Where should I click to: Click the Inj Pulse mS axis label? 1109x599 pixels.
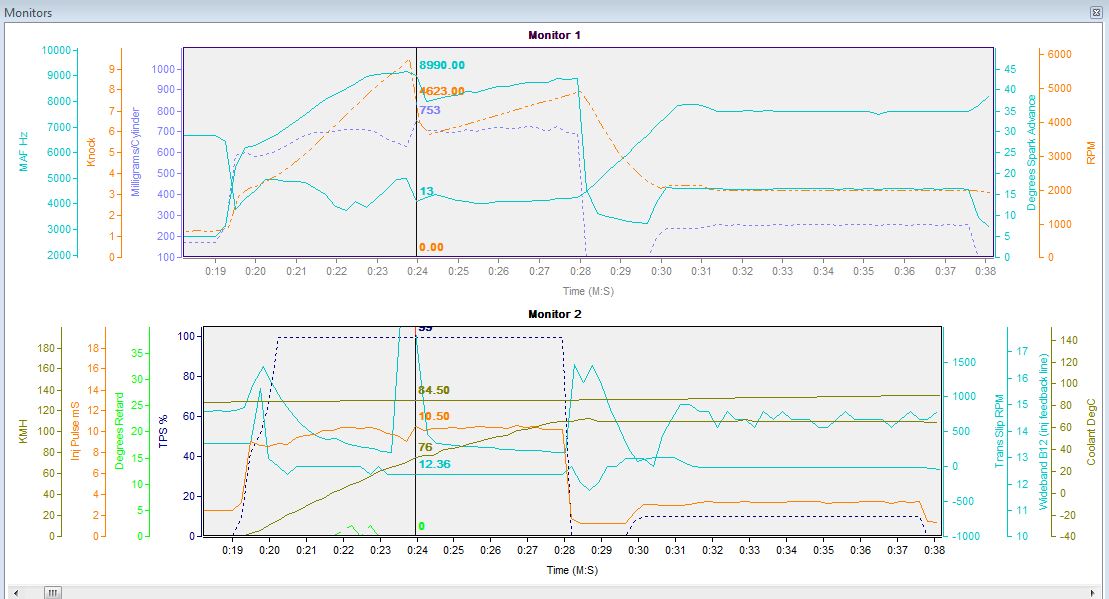pos(75,431)
